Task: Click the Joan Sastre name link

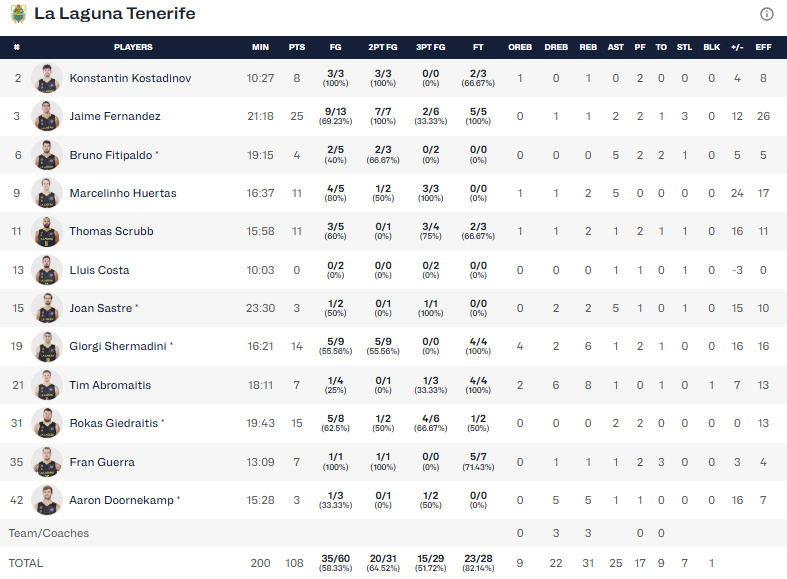Action: click(100, 308)
